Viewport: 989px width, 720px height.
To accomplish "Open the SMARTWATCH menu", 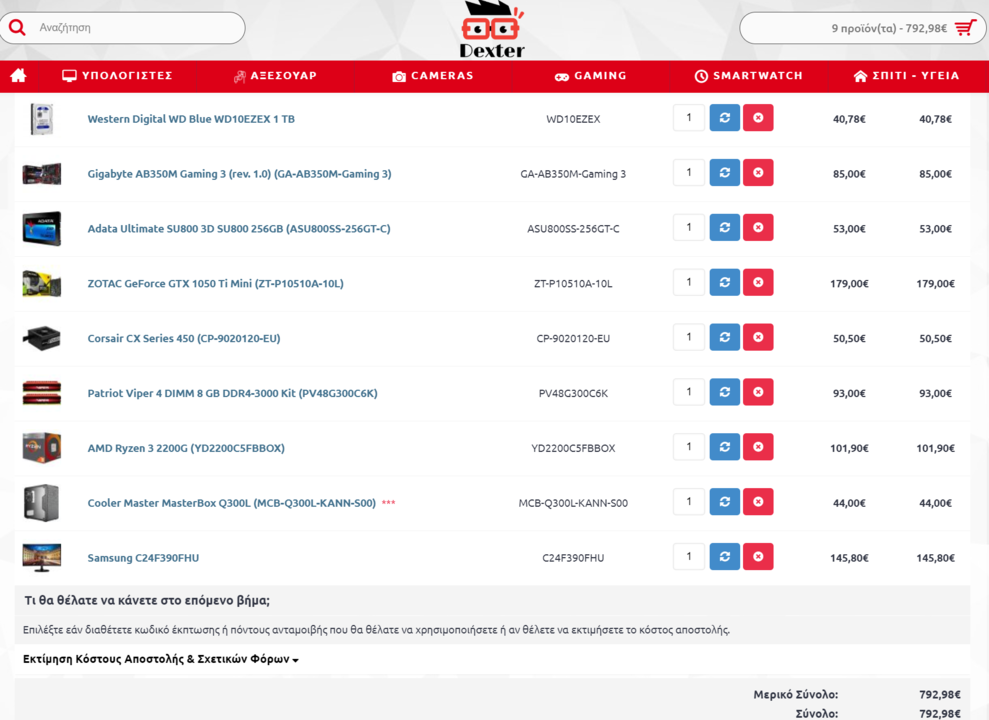I will [x=749, y=76].
